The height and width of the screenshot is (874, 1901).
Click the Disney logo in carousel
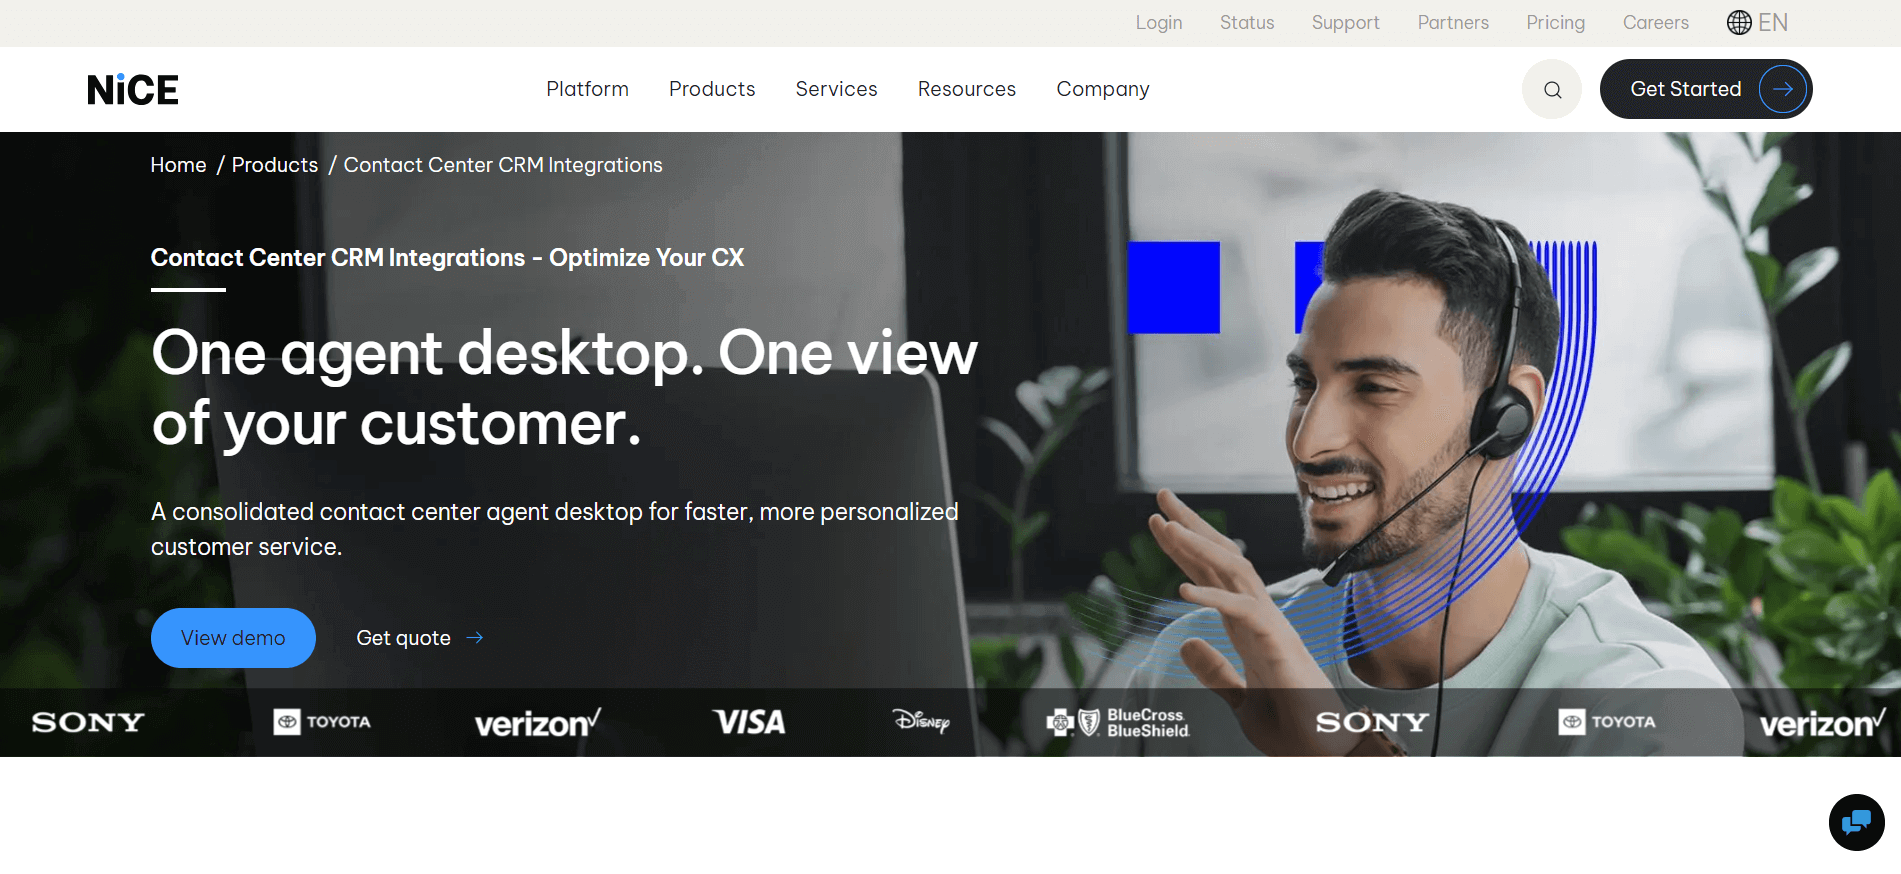tap(921, 721)
